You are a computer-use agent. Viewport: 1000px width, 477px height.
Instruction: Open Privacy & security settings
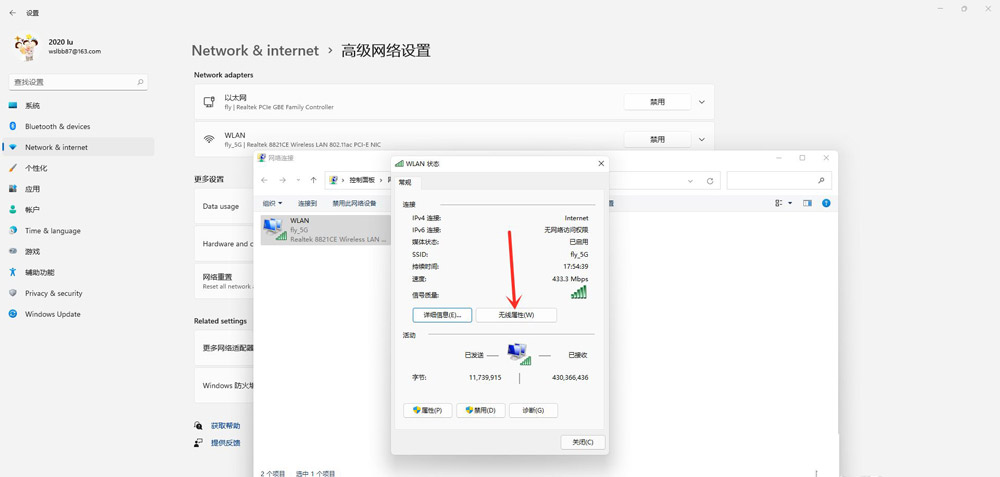[x=53, y=293]
